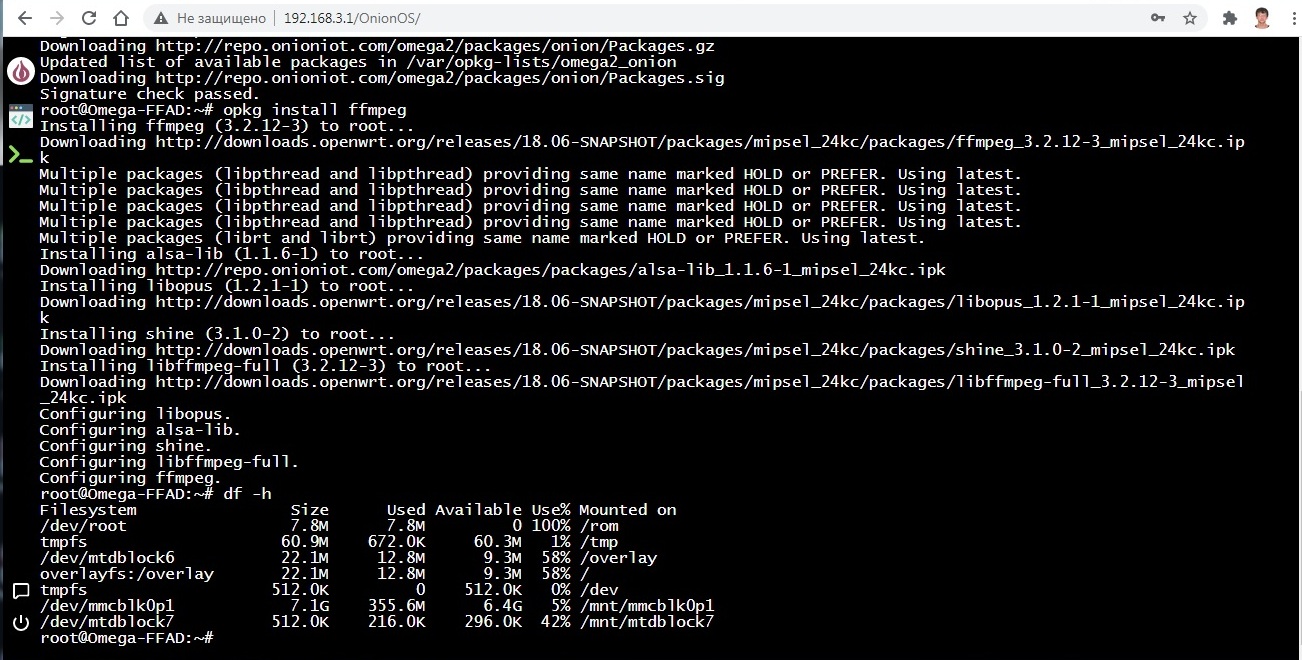Screen dimensions: 1302x660
Task: Click the '6.4G' available value
Action: pyautogui.click(x=502, y=606)
